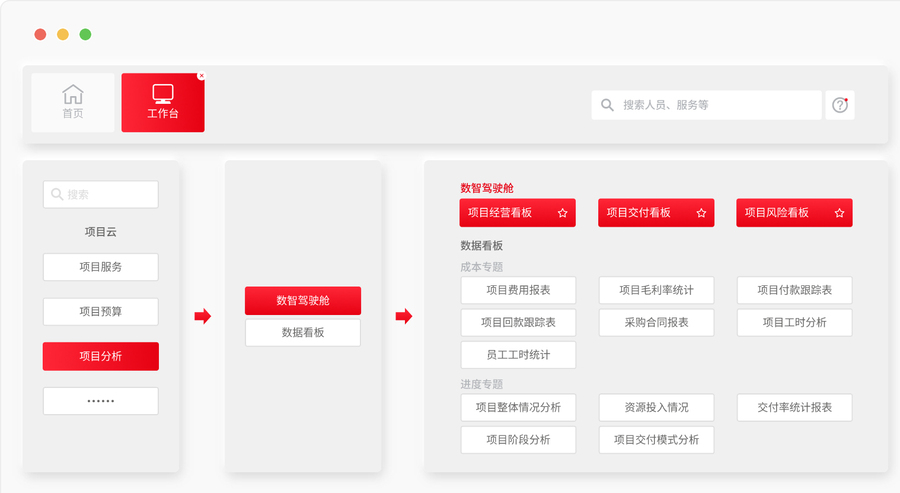Expand more items via the …… button
This screenshot has width=900, height=493.
click(100, 401)
